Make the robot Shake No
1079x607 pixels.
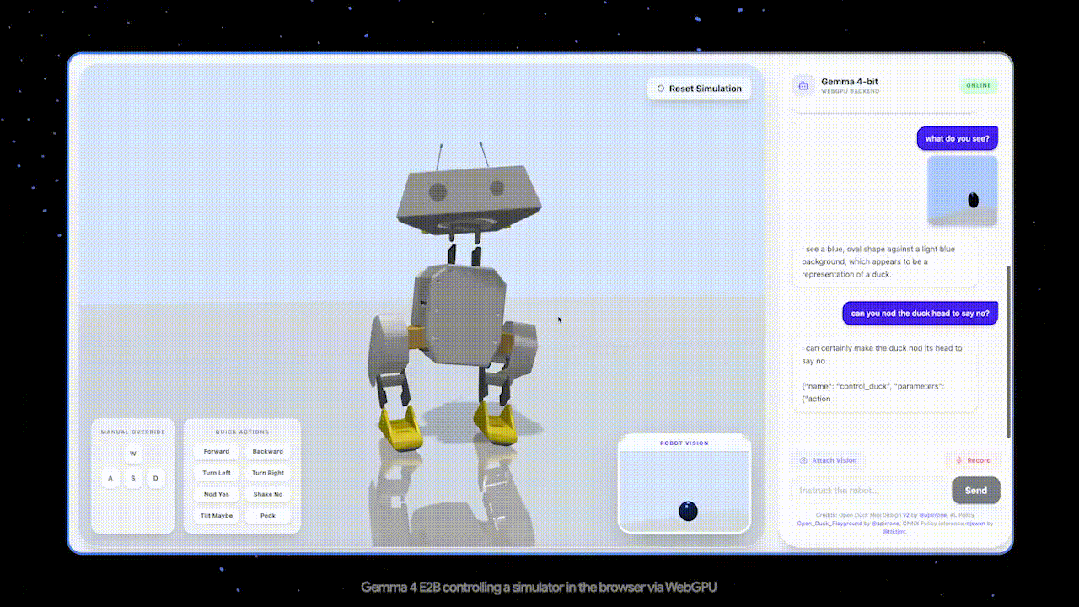click(268, 494)
